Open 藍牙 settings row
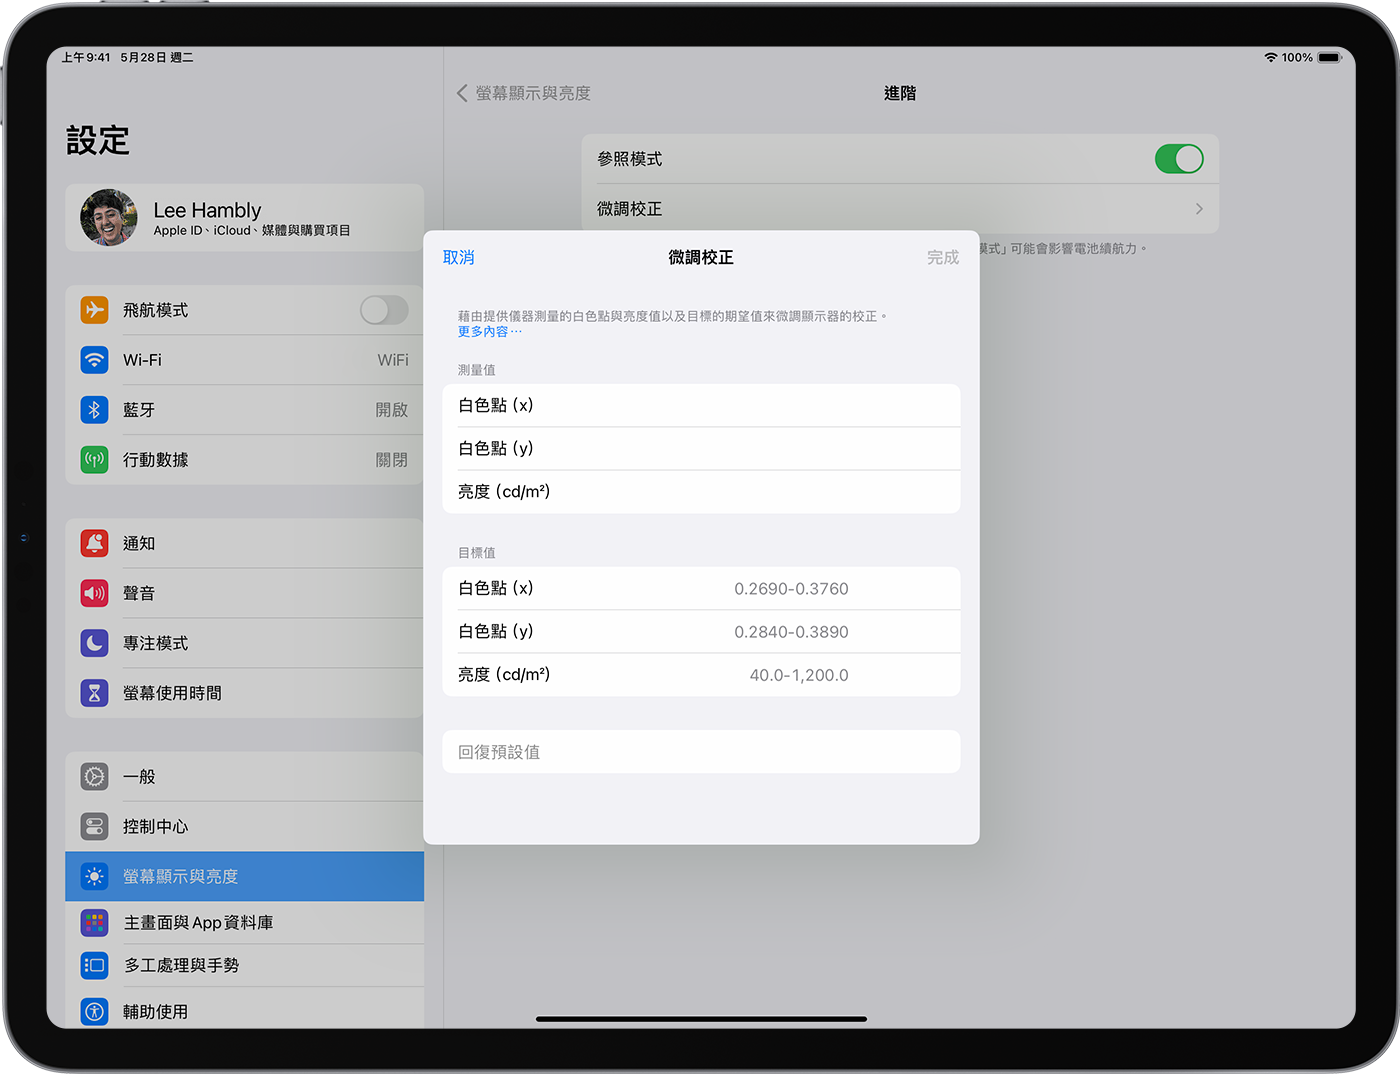The height and width of the screenshot is (1074, 1400). click(245, 410)
